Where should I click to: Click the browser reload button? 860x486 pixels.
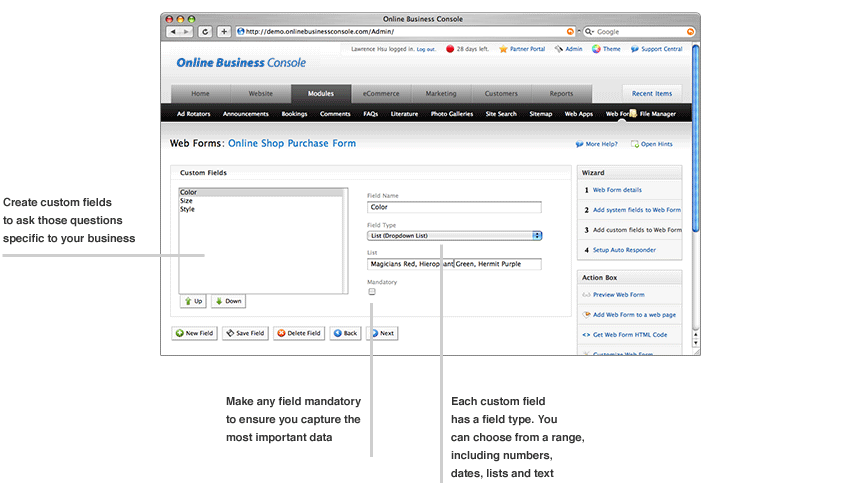click(205, 32)
